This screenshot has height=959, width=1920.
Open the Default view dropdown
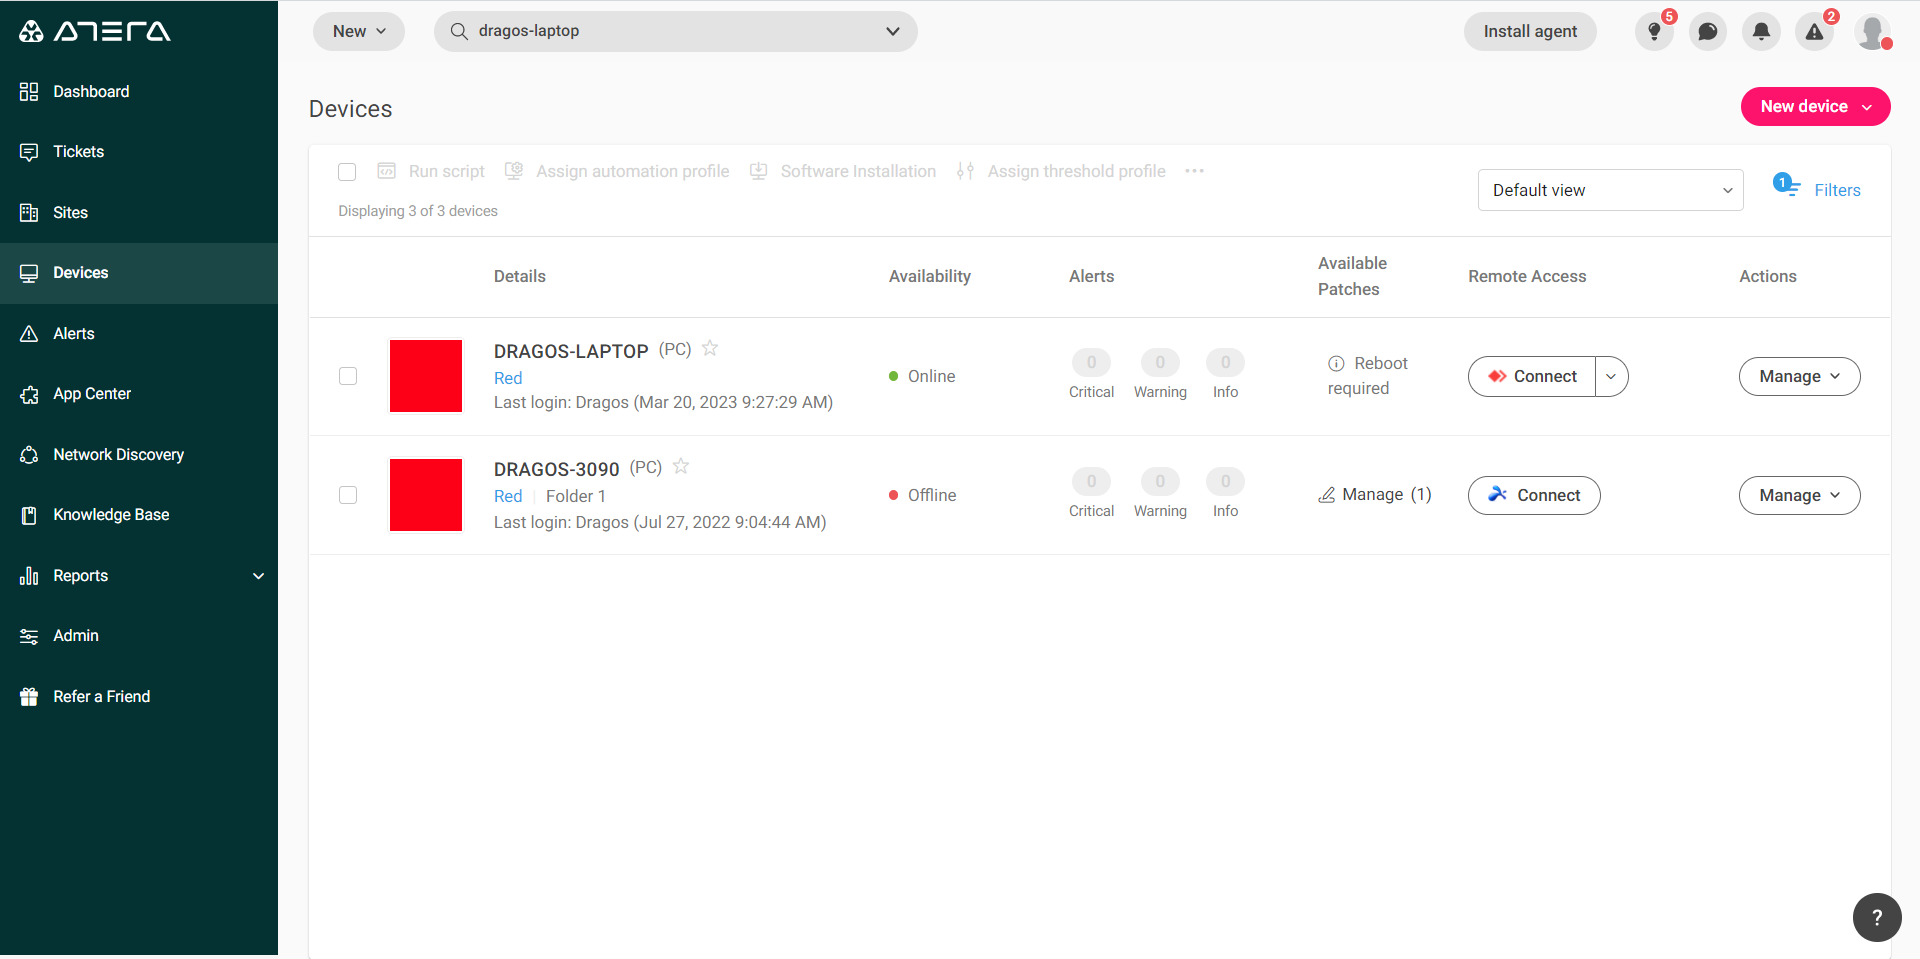click(1610, 190)
